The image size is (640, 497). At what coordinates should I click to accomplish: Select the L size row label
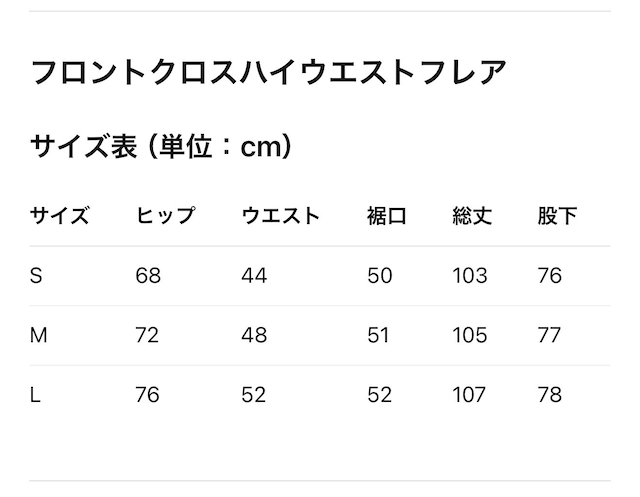[x=36, y=395]
